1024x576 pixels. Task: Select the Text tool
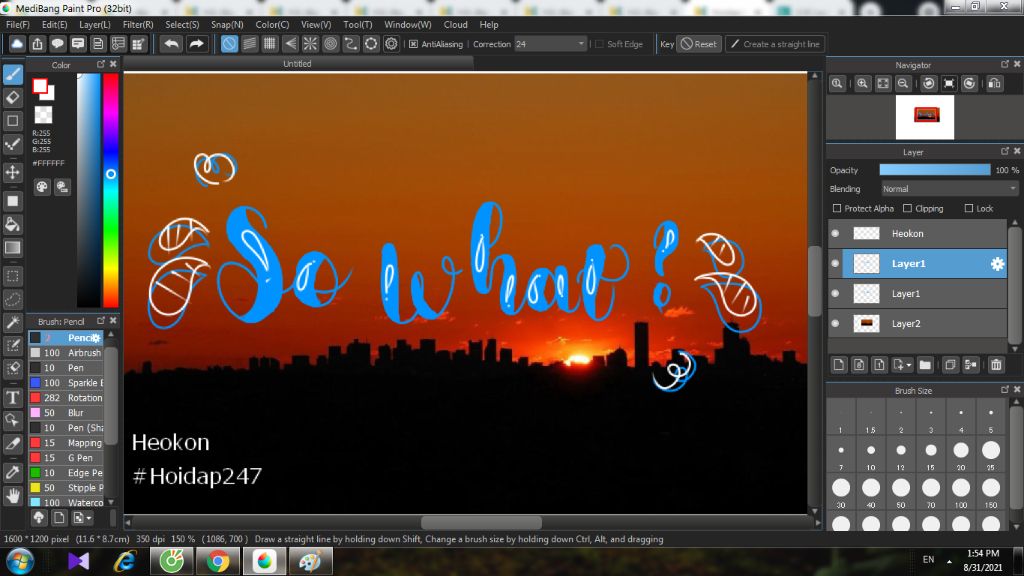(x=13, y=398)
